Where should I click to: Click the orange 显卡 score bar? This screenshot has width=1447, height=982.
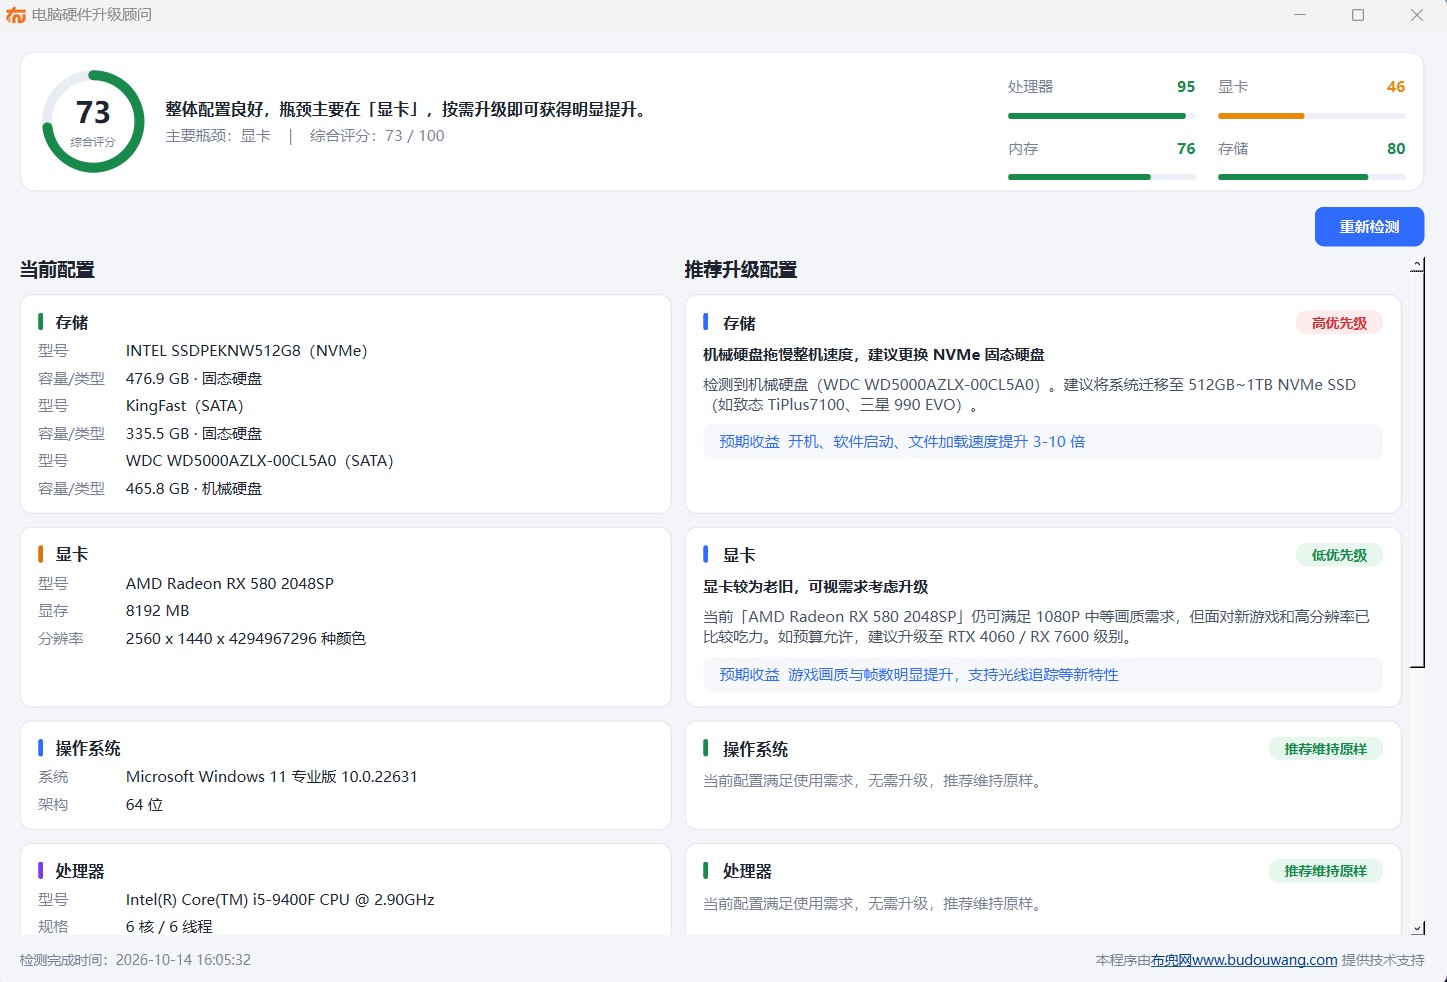[x=1311, y=116]
